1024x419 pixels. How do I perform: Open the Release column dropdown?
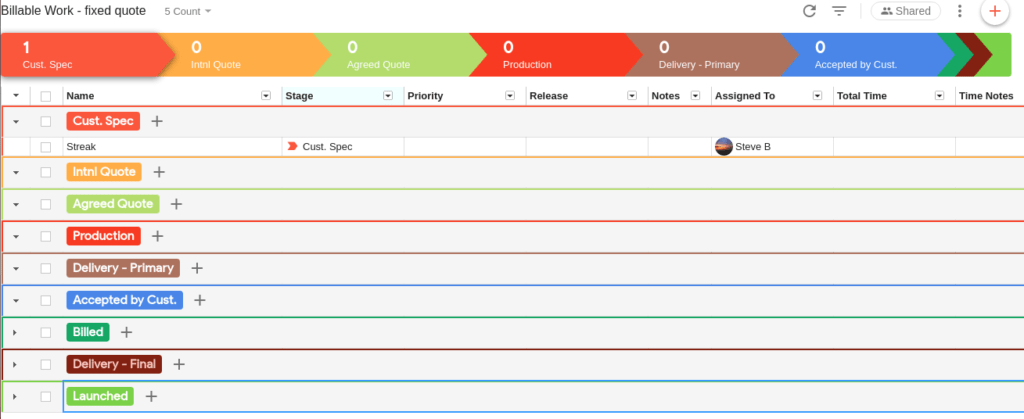(632, 96)
